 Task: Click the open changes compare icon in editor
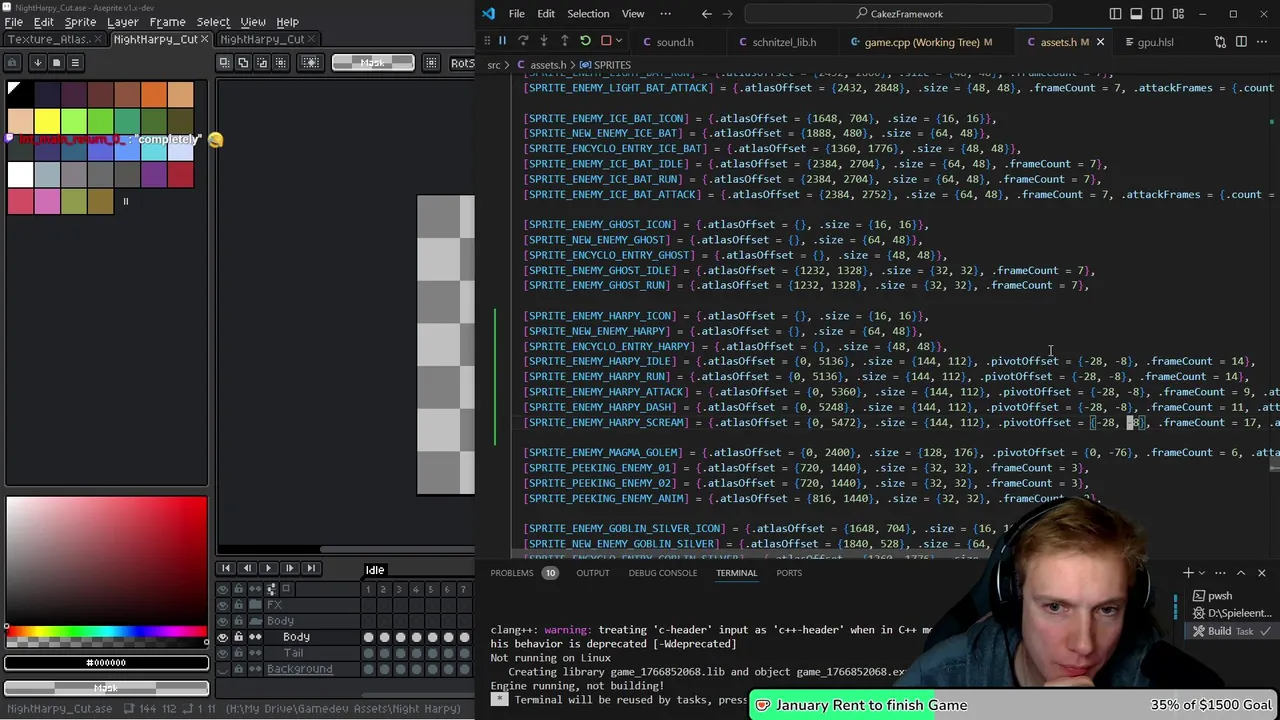pyautogui.click(x=1220, y=42)
